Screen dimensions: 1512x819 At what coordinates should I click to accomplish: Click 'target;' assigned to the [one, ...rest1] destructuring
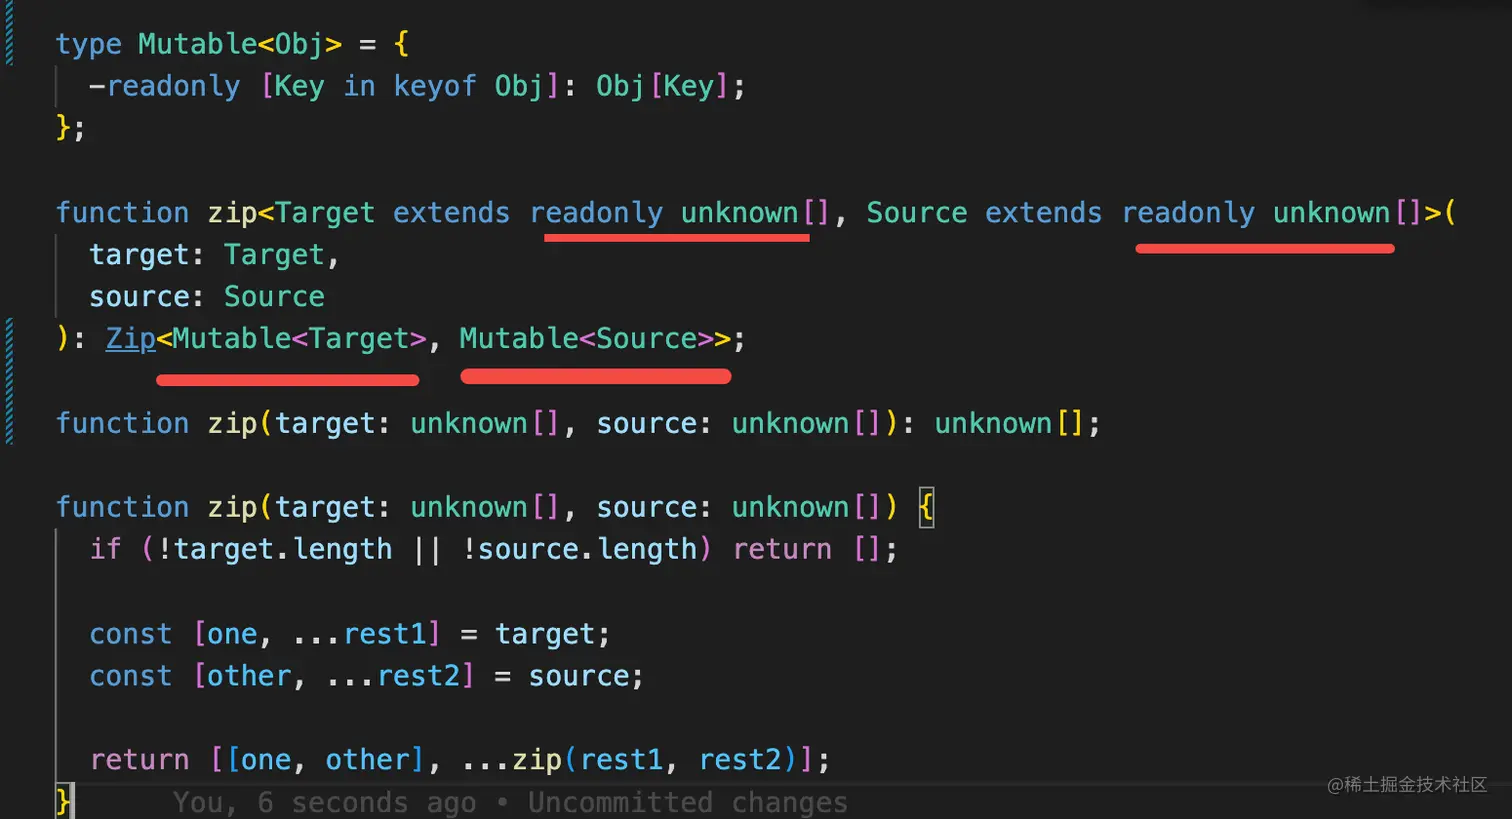(x=553, y=635)
